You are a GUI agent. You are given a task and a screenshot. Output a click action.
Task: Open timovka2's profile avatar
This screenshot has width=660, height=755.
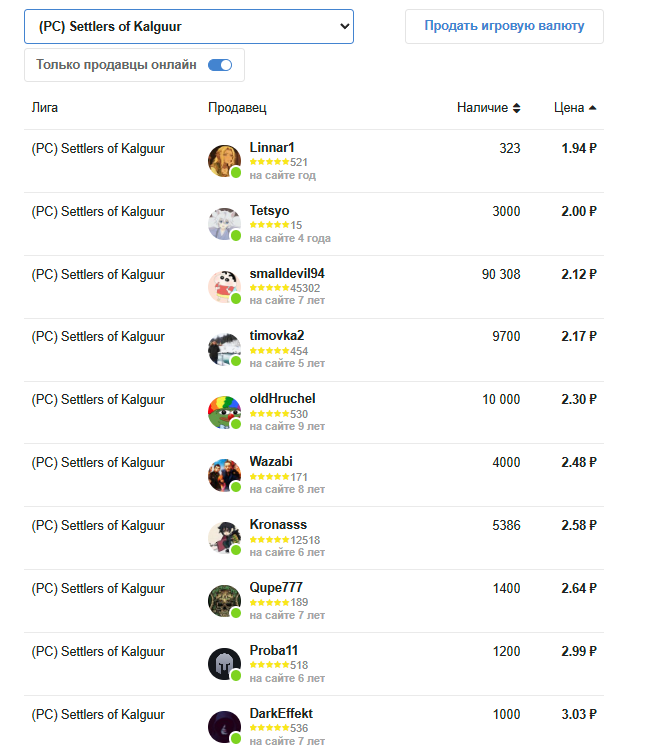(x=224, y=350)
